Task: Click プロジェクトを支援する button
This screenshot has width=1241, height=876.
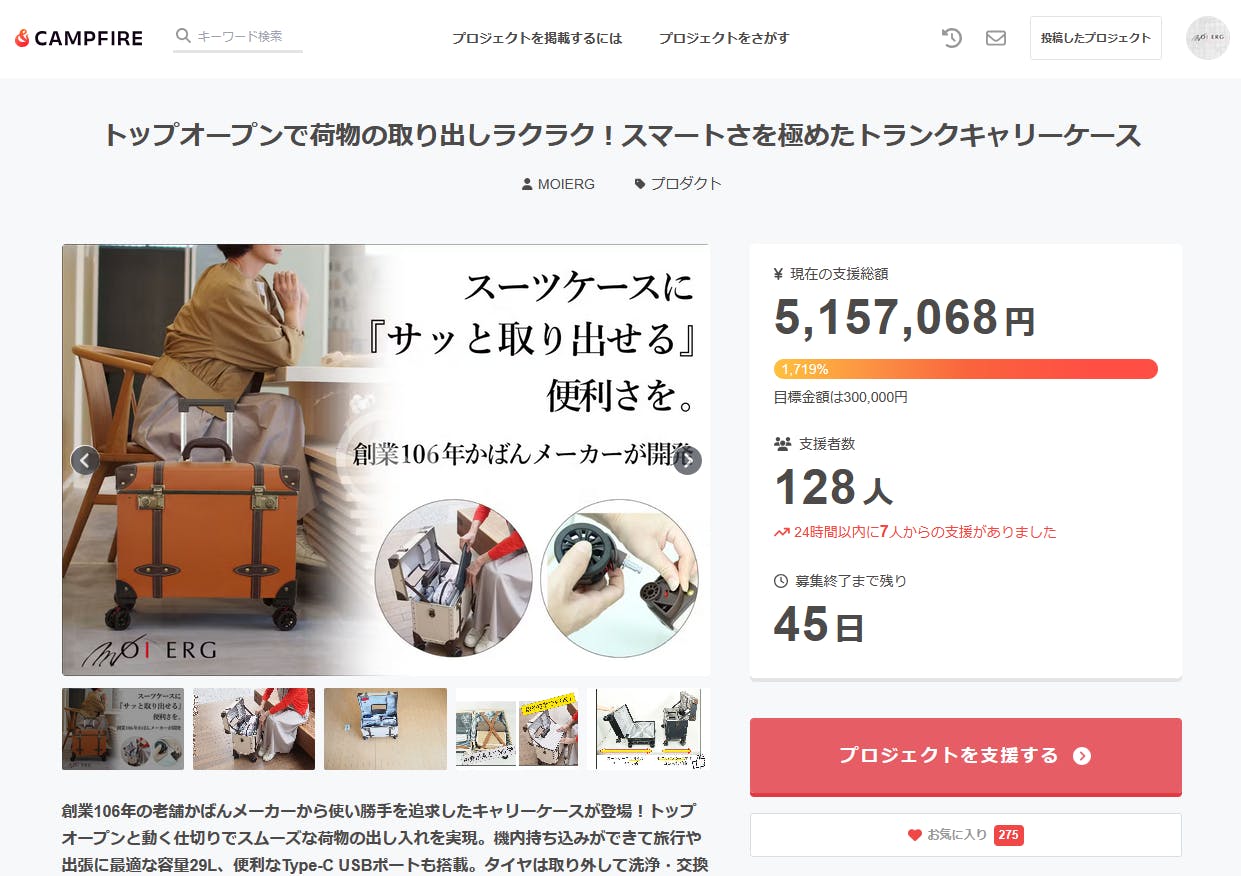Action: tap(966, 756)
